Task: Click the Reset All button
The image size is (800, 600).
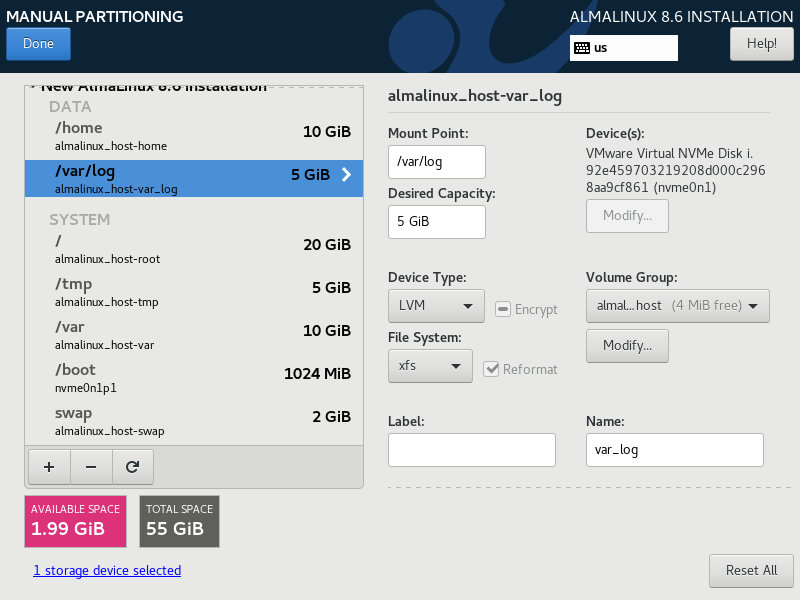Action: click(x=751, y=570)
